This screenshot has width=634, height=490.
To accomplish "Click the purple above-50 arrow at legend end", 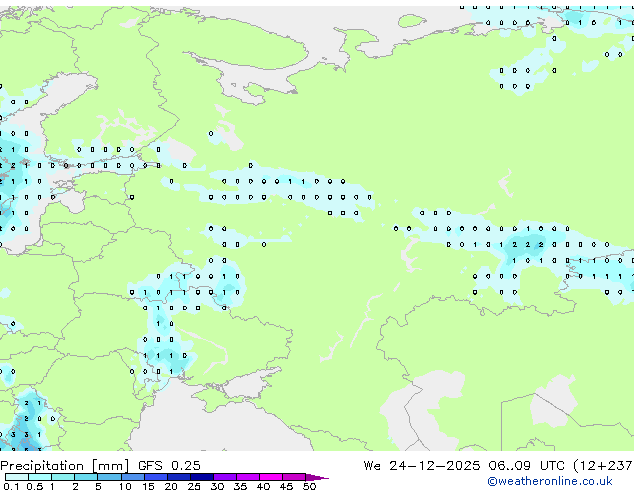I will [x=316, y=478].
